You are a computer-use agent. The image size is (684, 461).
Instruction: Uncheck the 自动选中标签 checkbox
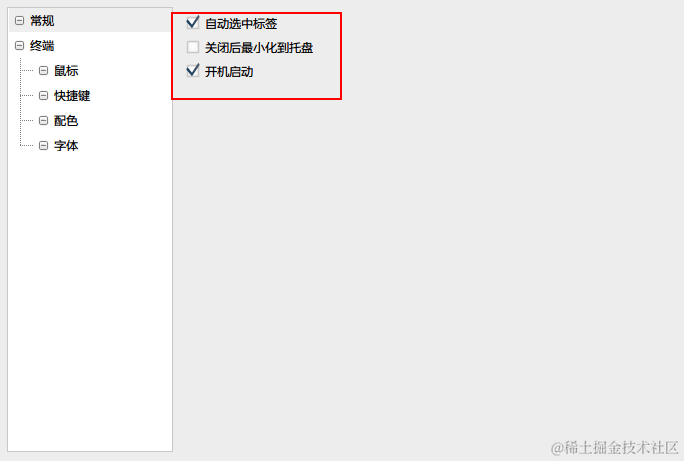[x=193, y=23]
